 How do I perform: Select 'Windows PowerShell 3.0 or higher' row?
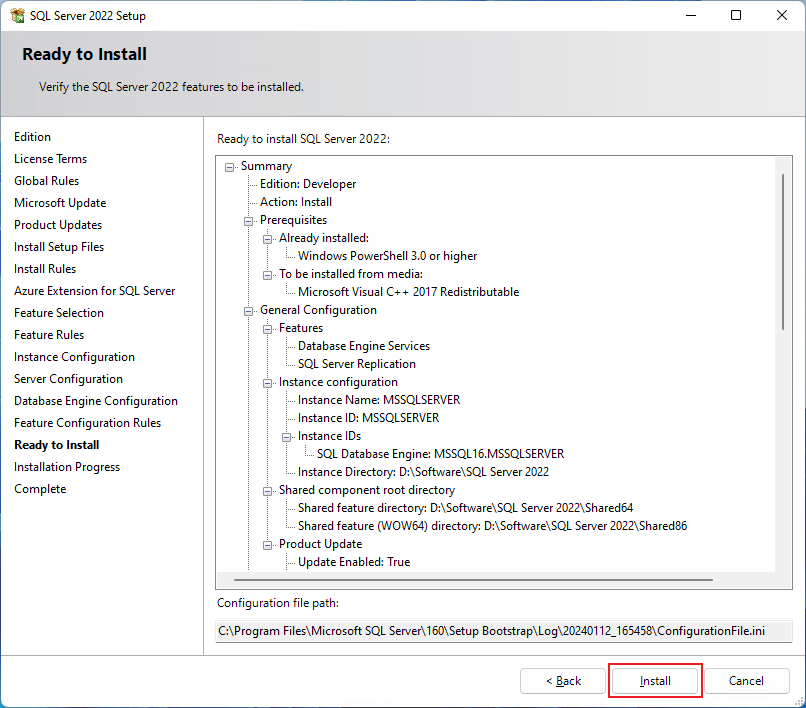[x=387, y=256]
